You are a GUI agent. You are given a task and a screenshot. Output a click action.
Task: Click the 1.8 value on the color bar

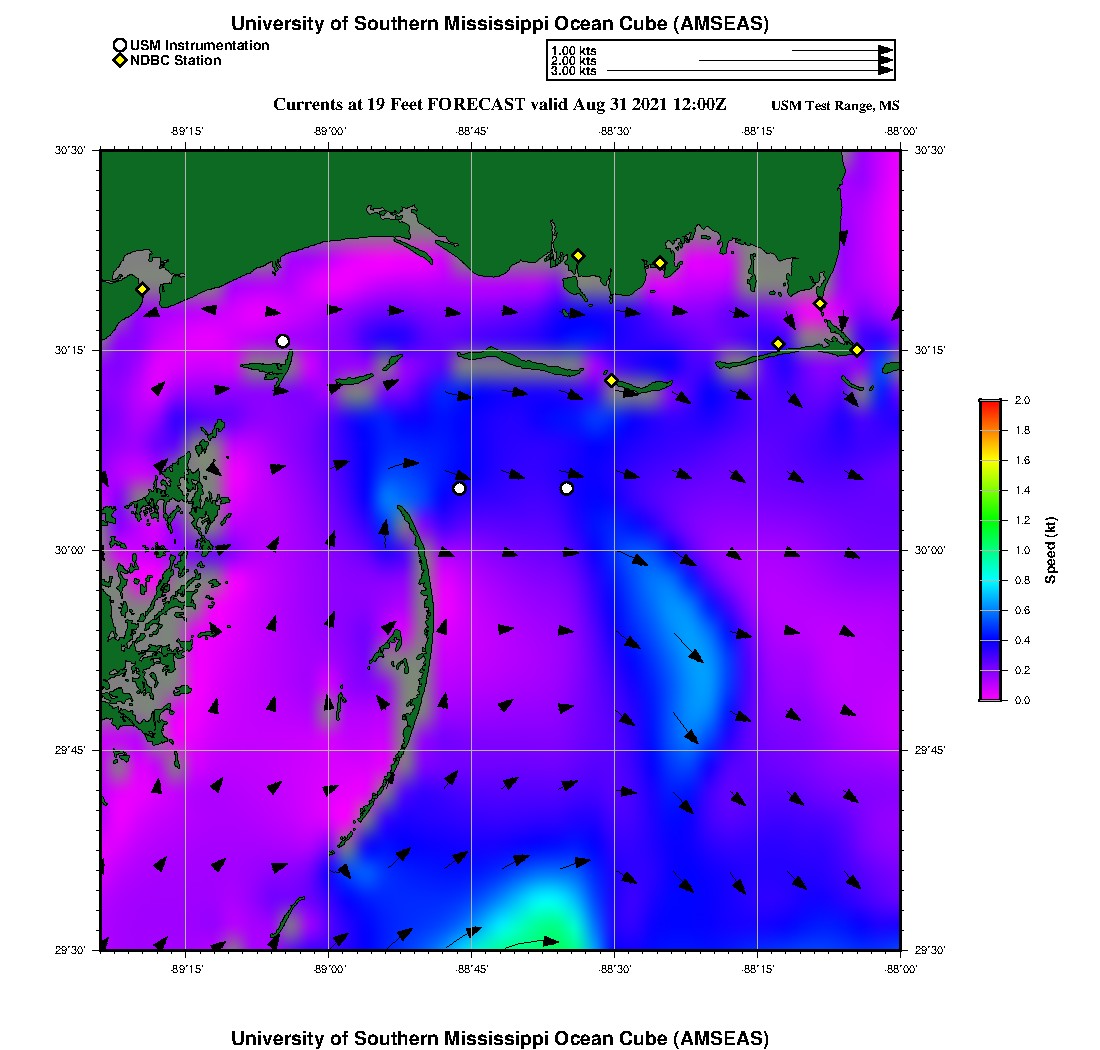(1022, 430)
